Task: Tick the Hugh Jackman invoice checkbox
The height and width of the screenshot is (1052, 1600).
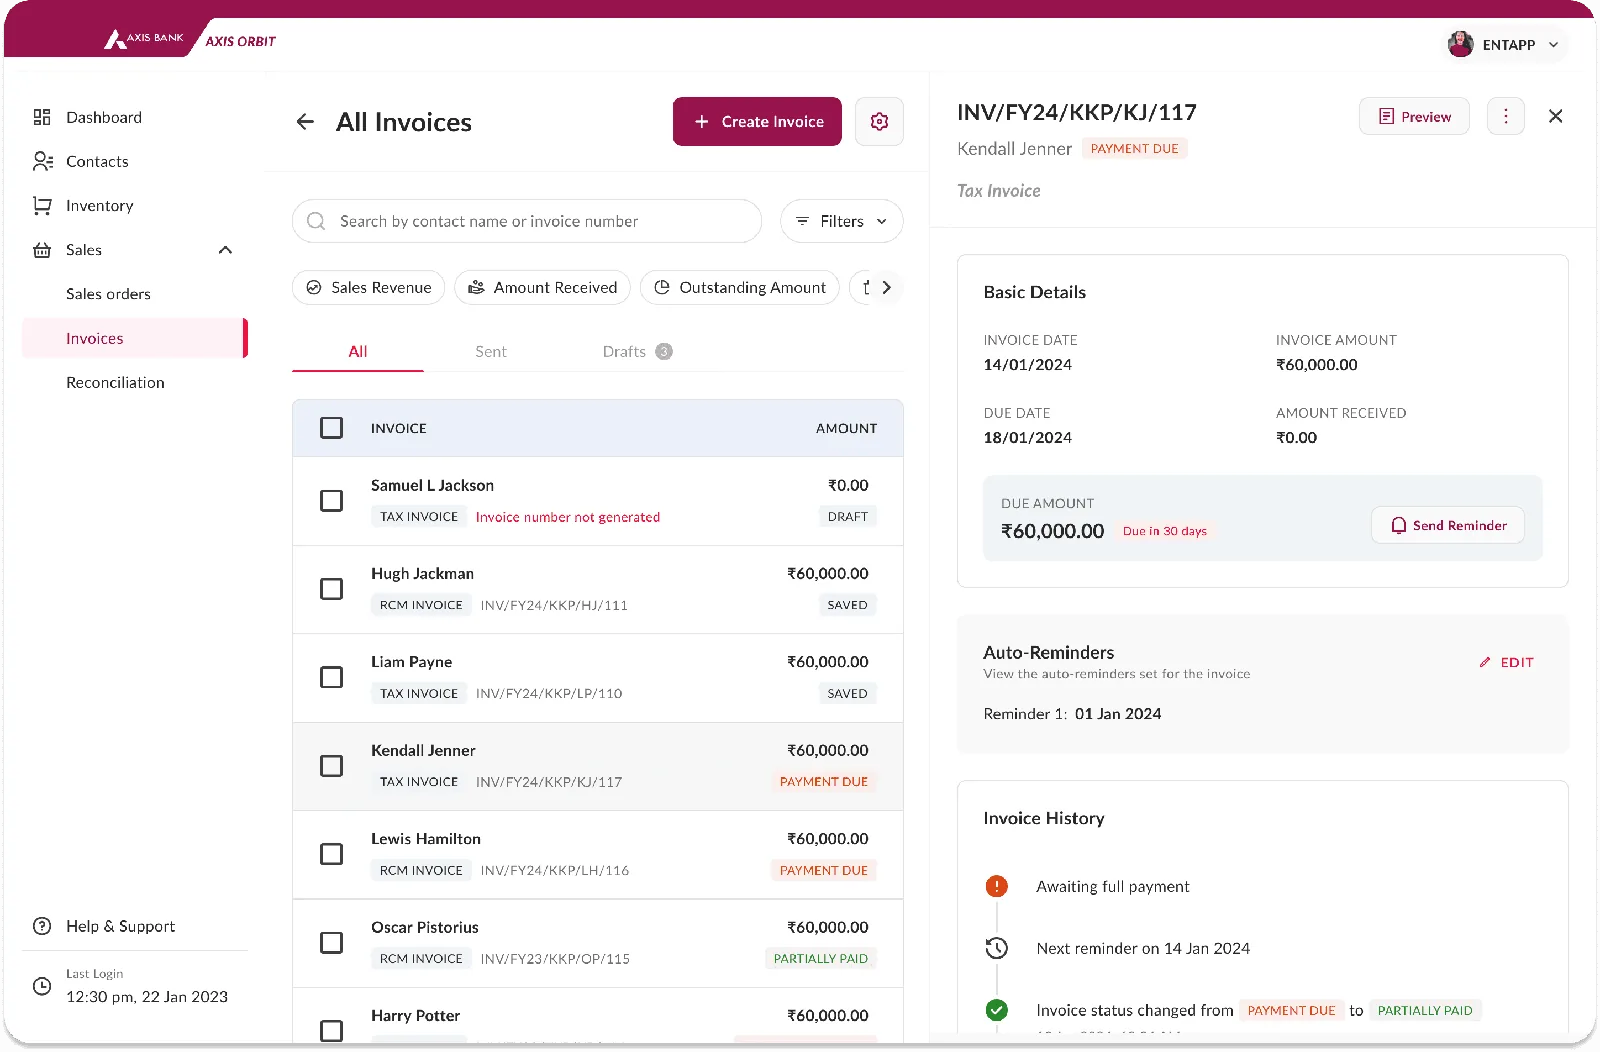Action: click(331, 589)
